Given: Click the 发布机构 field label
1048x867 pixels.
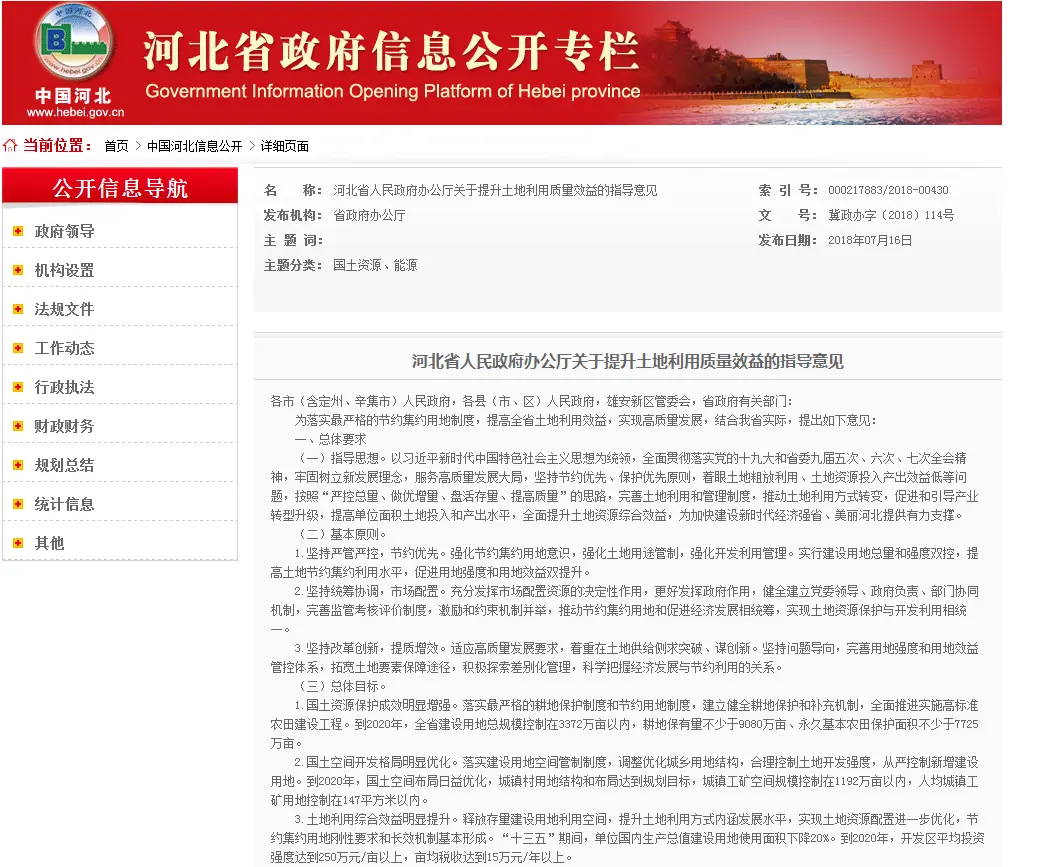Looking at the screenshot, I should point(293,215).
